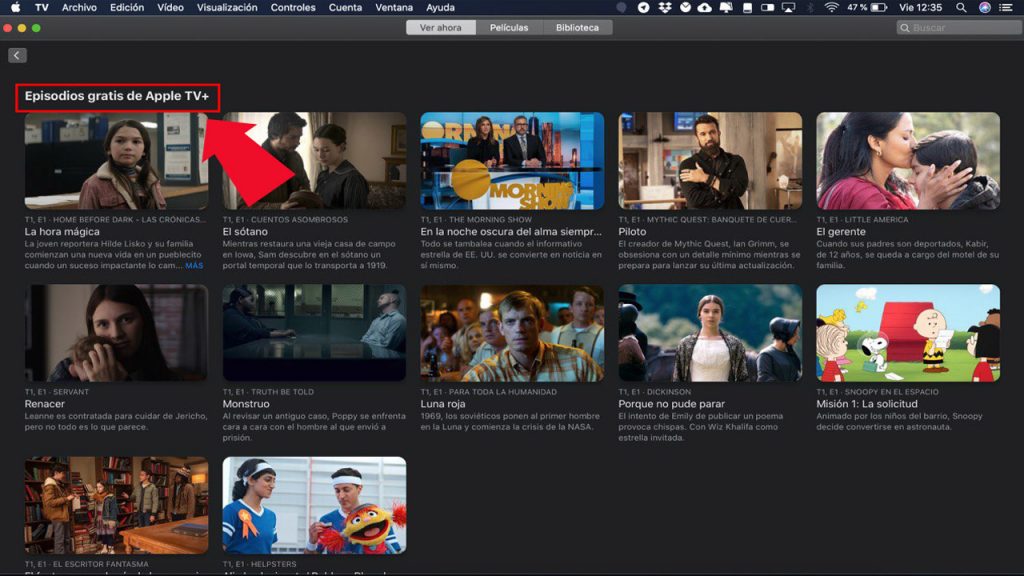Open Truth Be Told Monstruo thumbnail
Viewport: 1024px width, 576px height.
click(314, 333)
